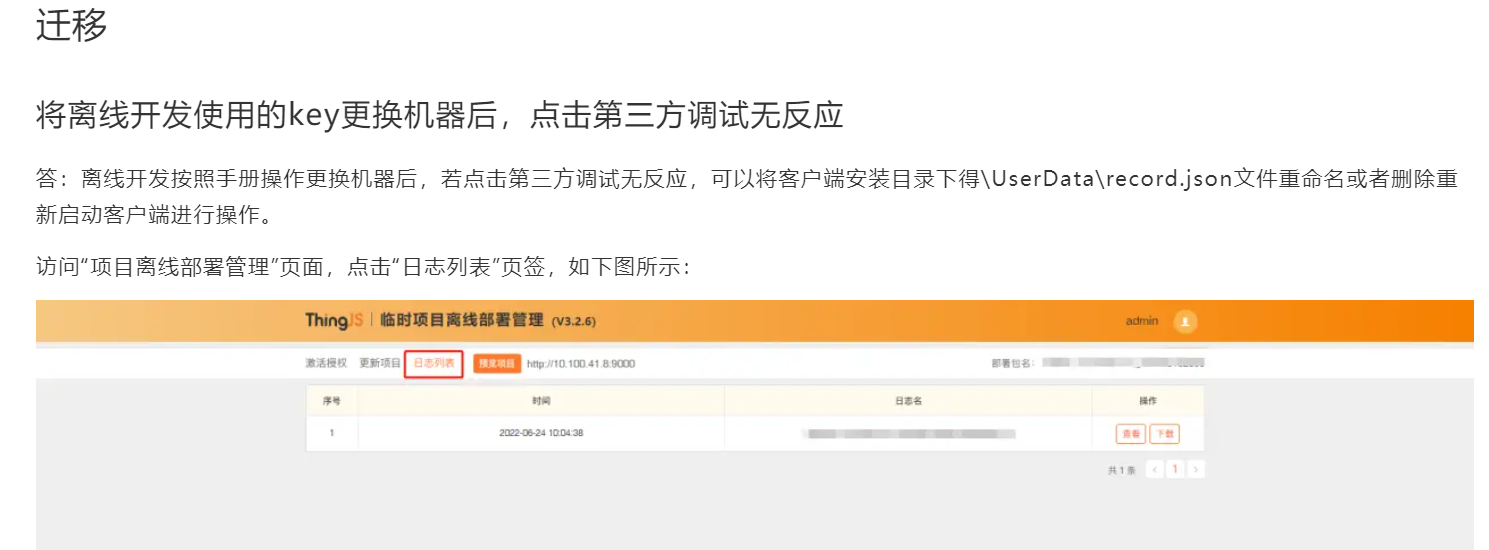Click the ThingJS logo
Image resolution: width=1489 pixels, height=550 pixels.
pyautogui.click(x=334, y=321)
